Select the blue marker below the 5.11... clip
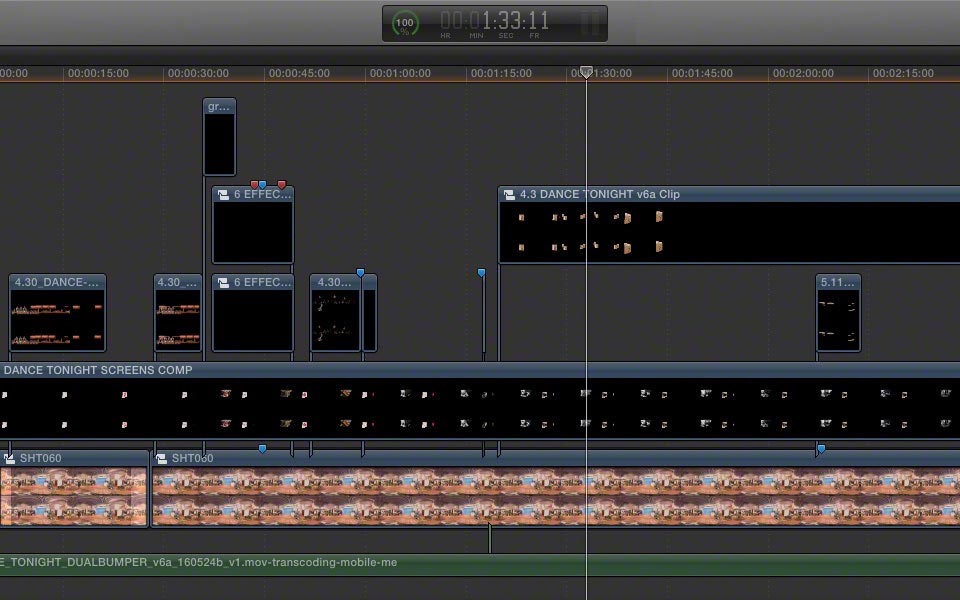Viewport: 960px width, 600px height. (x=822, y=449)
